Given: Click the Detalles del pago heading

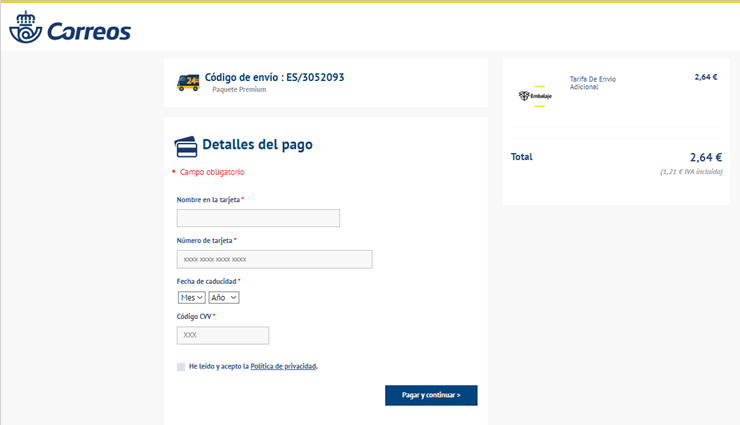Looking at the screenshot, I should point(257,145).
